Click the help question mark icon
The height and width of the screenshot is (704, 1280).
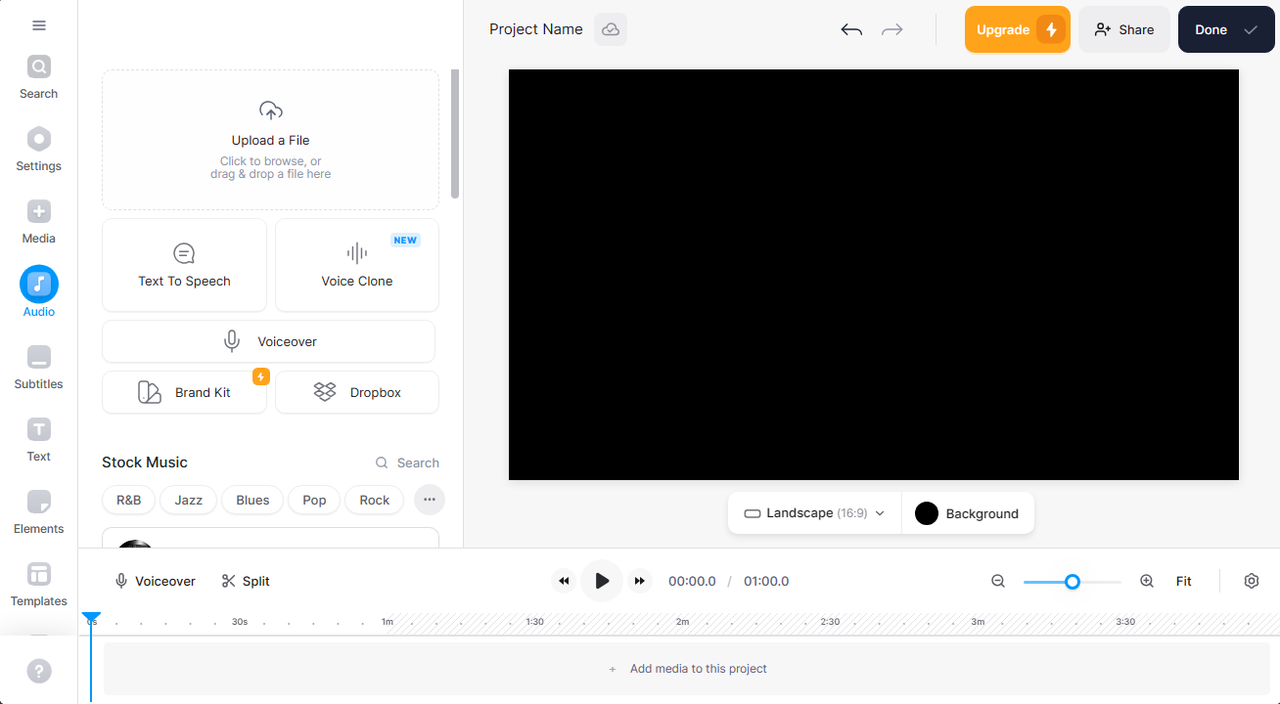click(39, 671)
